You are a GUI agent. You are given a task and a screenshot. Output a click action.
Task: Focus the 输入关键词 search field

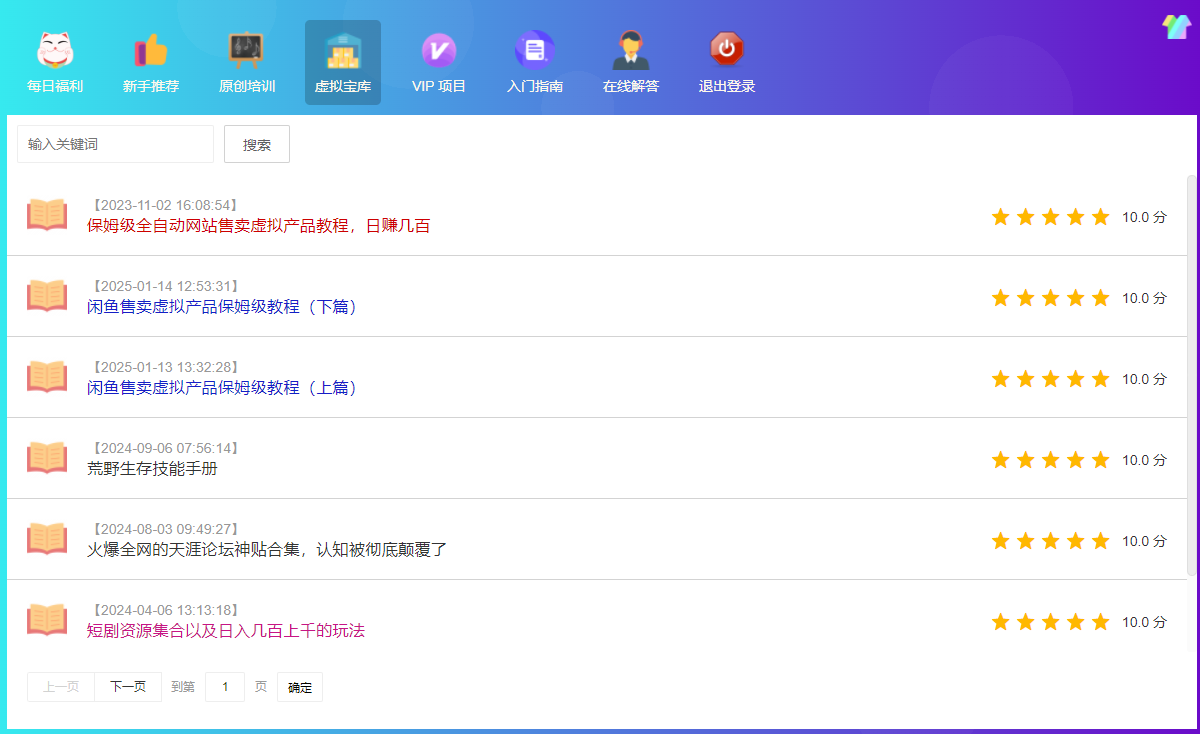[x=115, y=144]
